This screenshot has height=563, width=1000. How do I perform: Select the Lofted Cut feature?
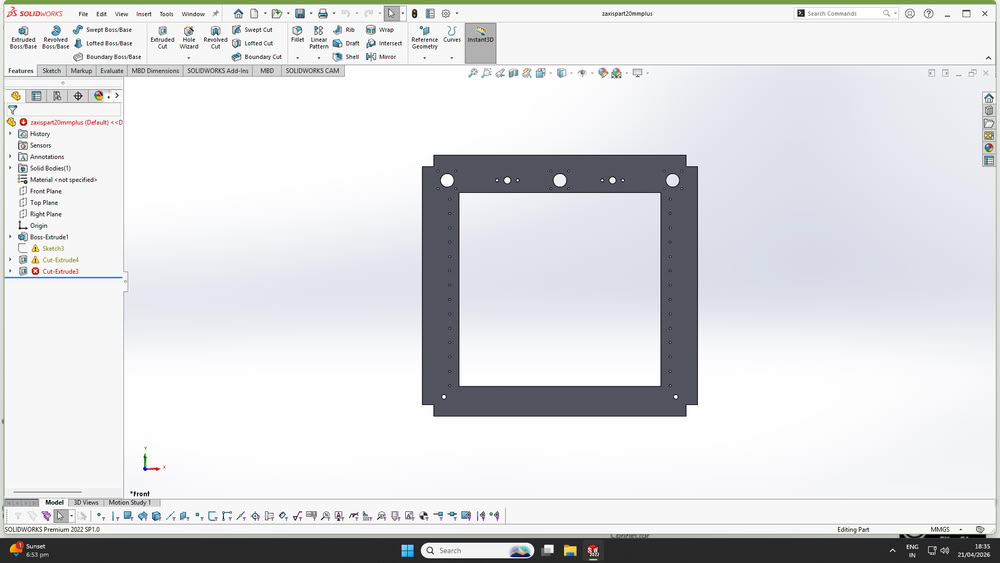click(x=252, y=43)
